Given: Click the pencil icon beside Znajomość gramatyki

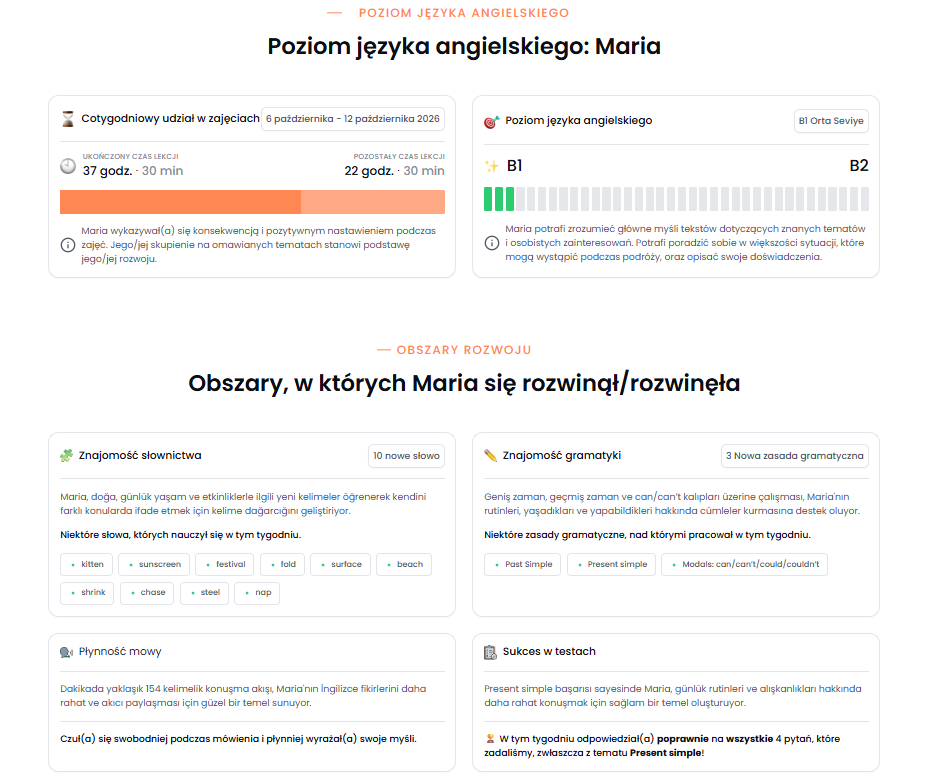Looking at the screenshot, I should click(491, 455).
